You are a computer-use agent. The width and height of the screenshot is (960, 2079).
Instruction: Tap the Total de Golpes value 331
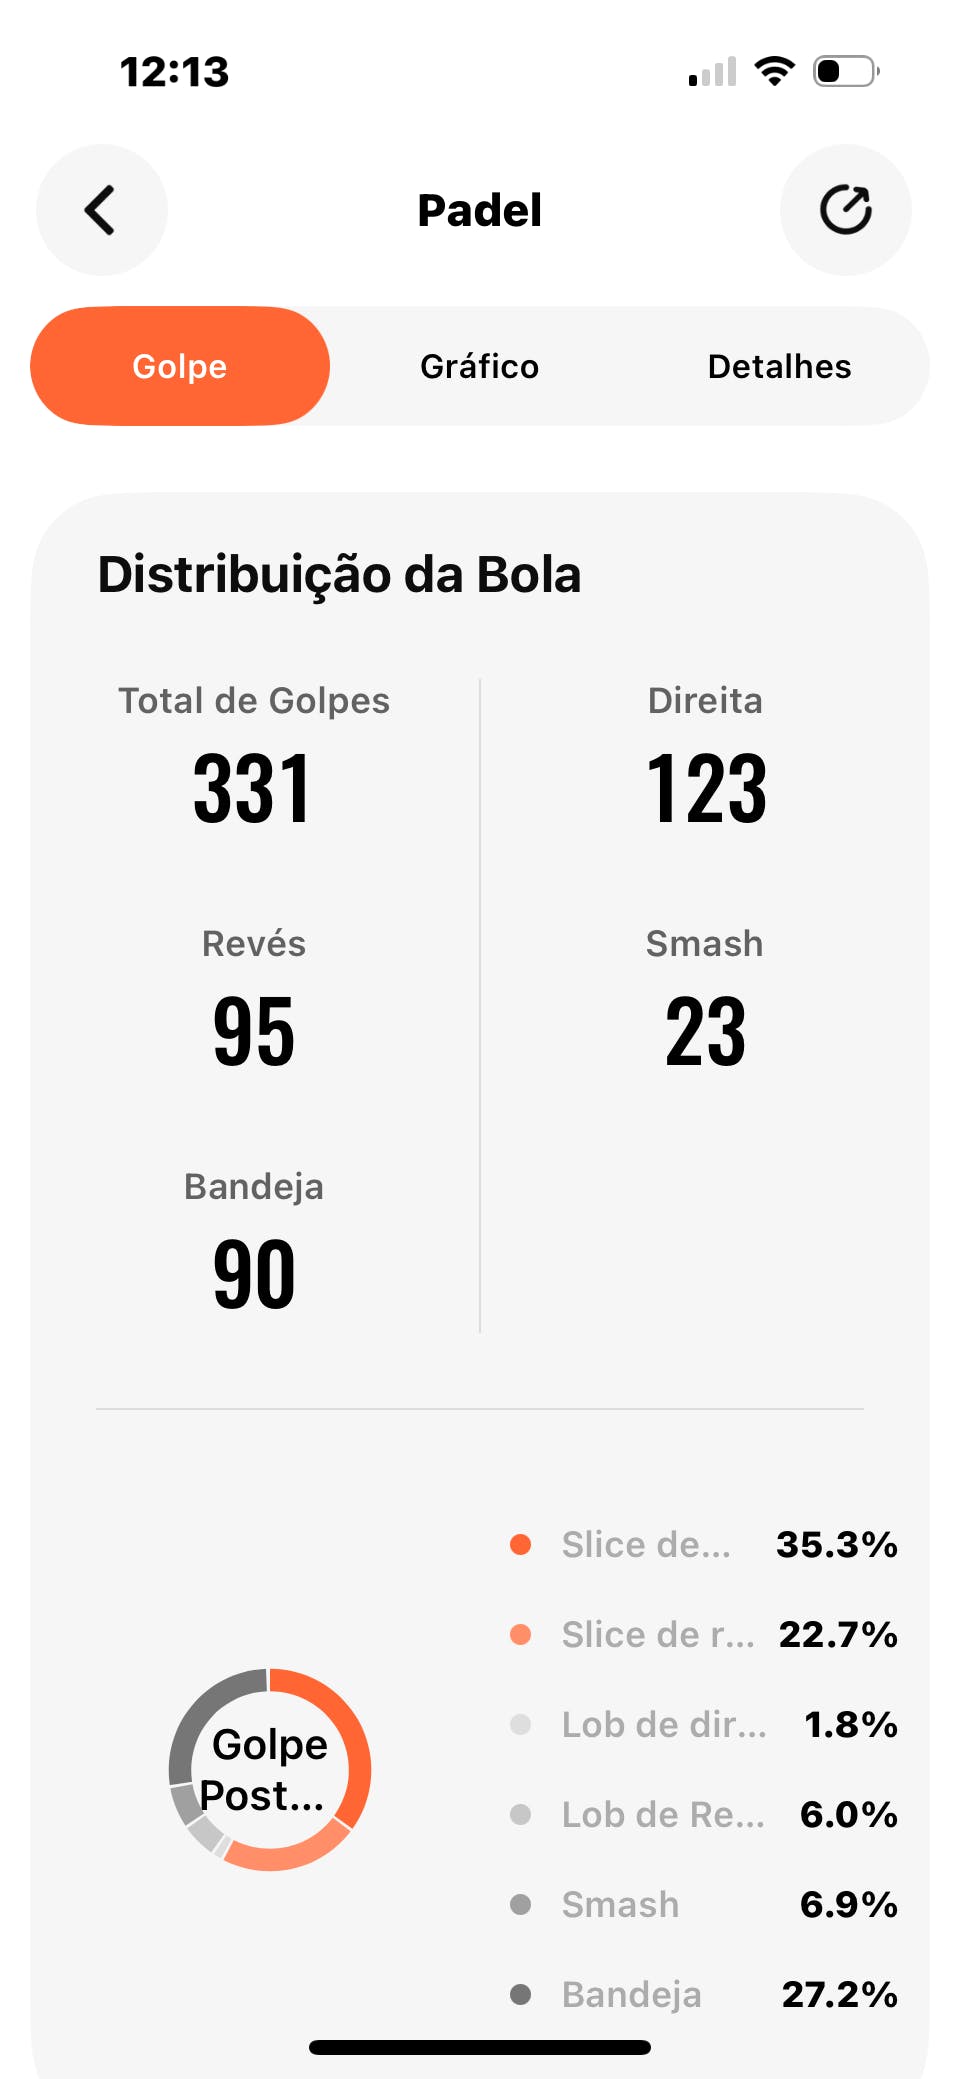(253, 789)
